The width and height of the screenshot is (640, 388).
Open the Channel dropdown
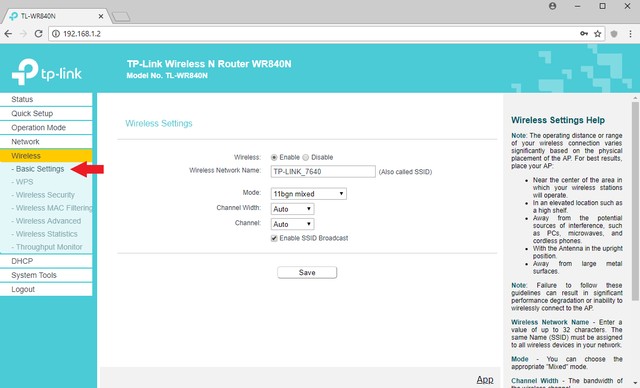[x=292, y=224]
